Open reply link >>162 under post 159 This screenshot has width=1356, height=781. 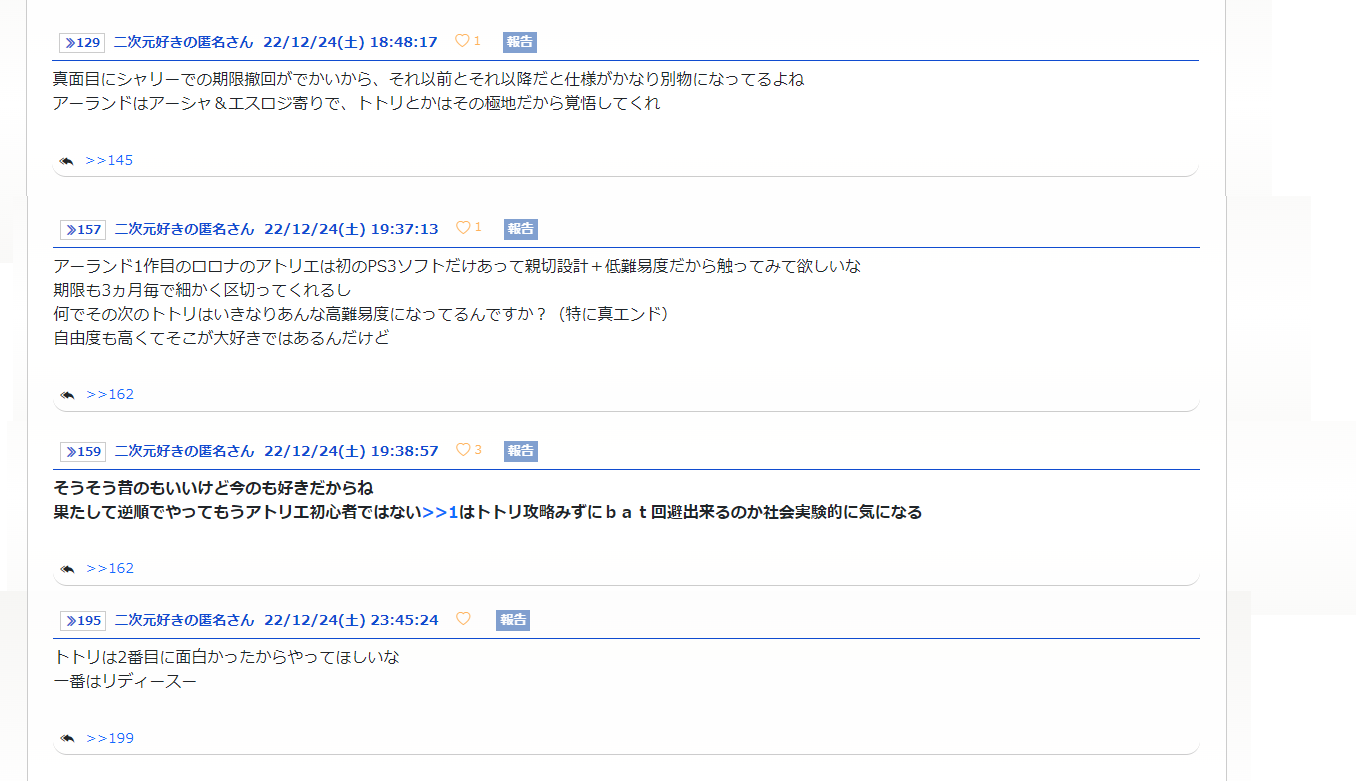point(110,568)
